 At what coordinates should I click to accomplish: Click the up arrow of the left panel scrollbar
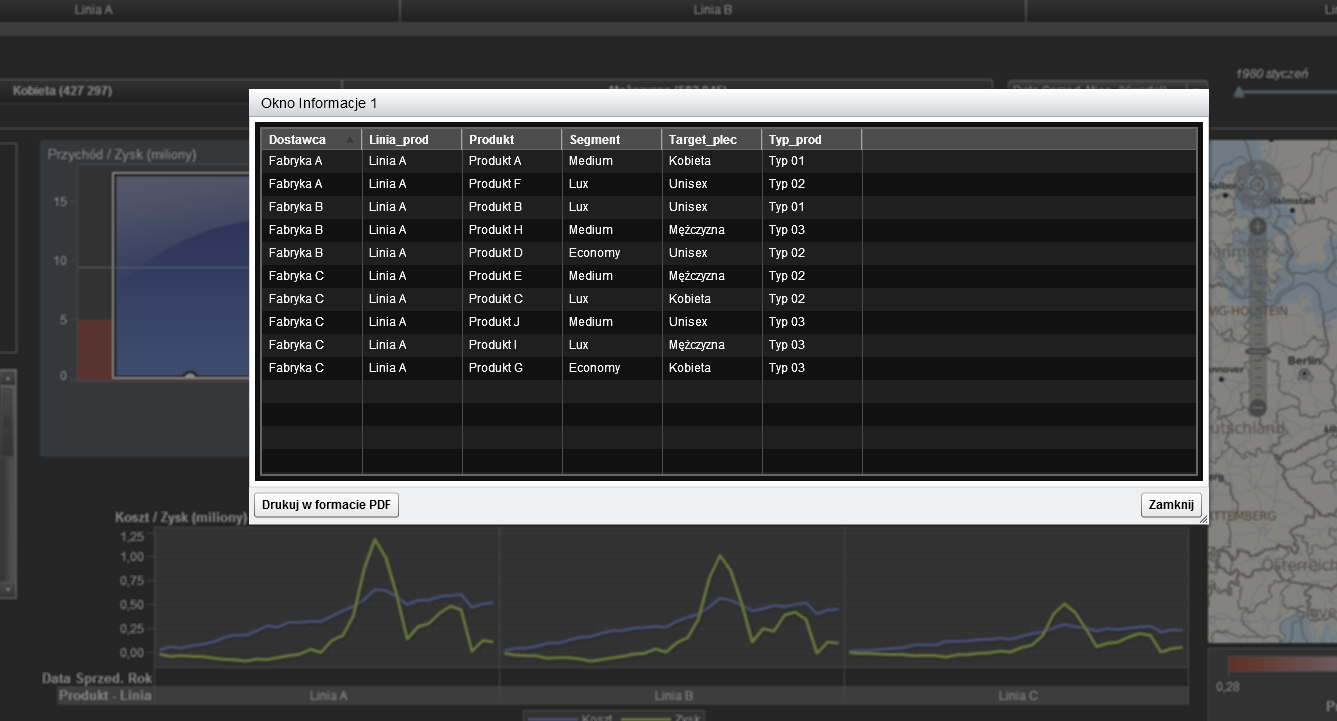coord(7,378)
